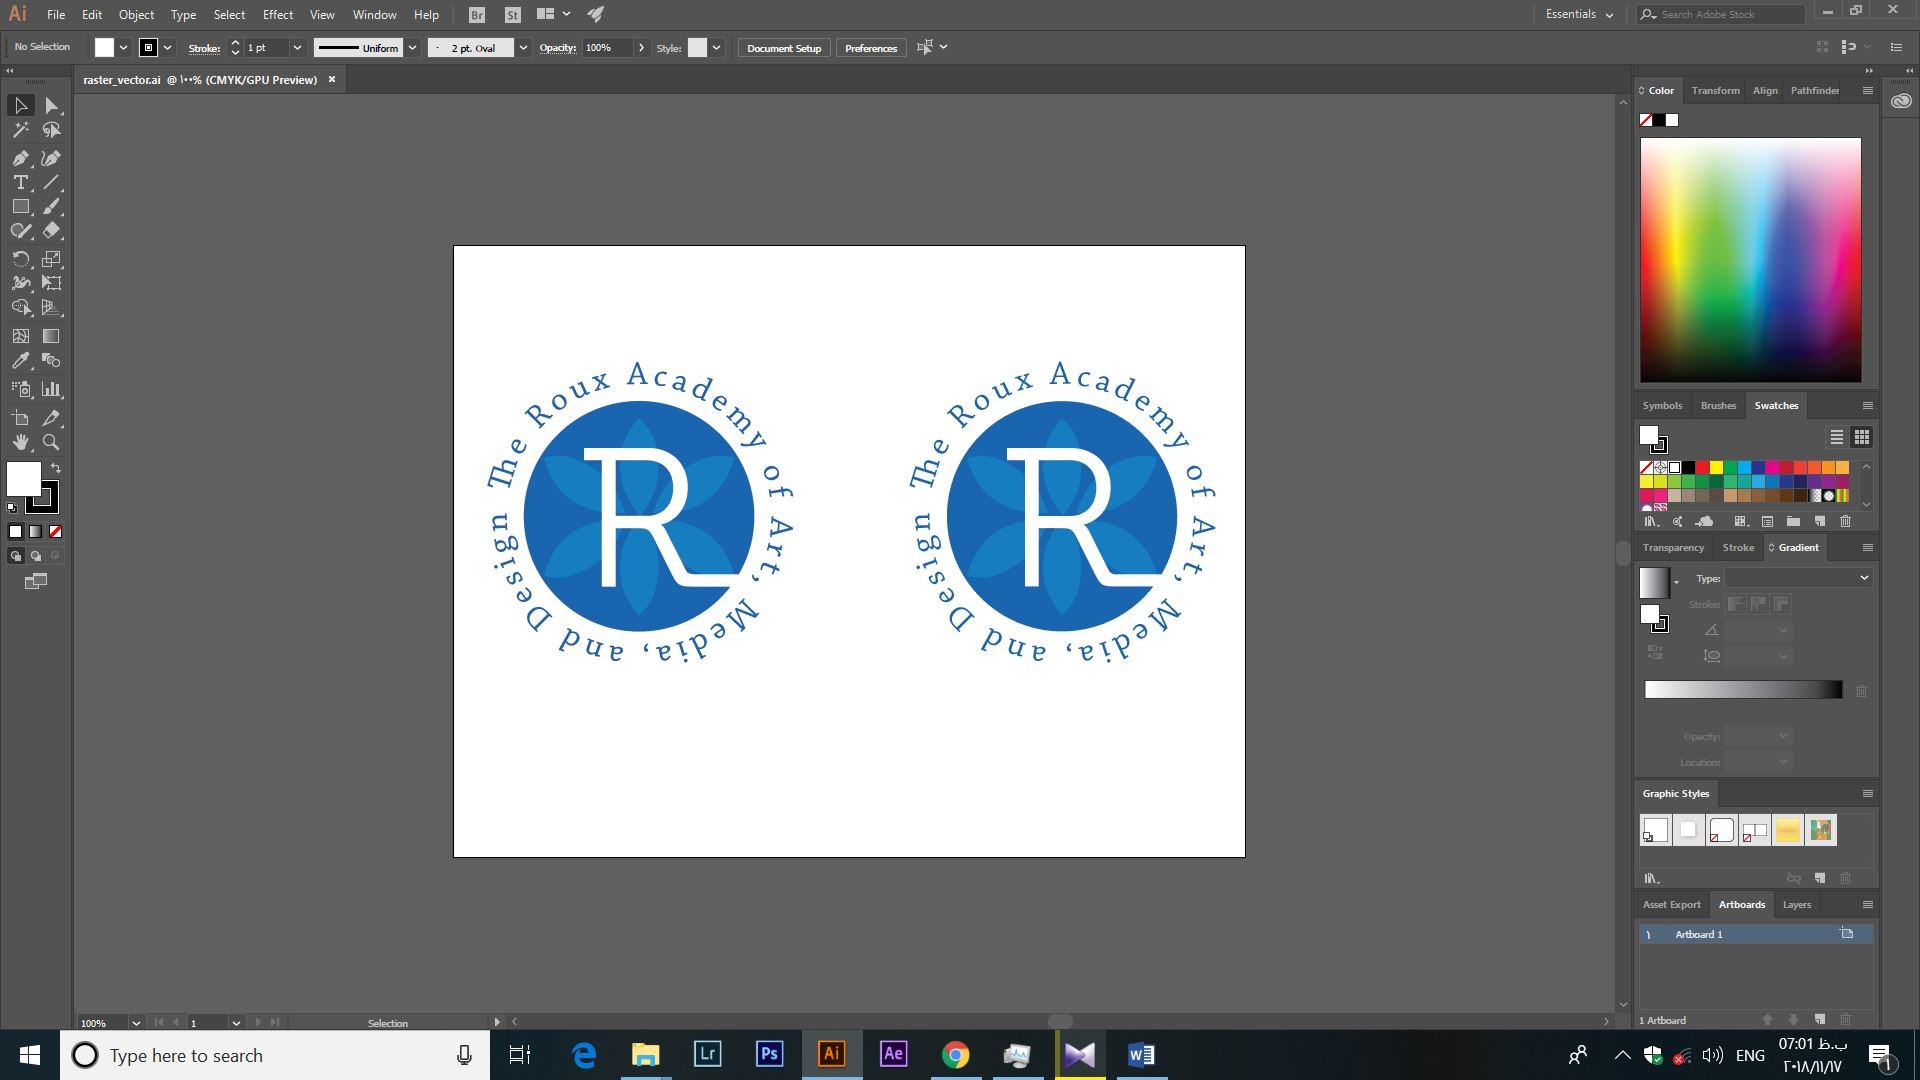Click the gradient slider bar
1920x1080 pixels.
[x=1743, y=690]
